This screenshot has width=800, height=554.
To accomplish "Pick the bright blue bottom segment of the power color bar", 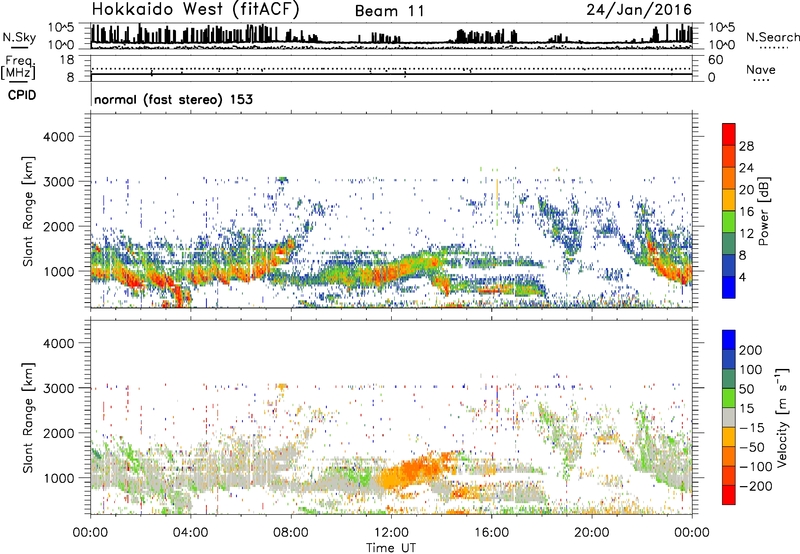I will (729, 287).
